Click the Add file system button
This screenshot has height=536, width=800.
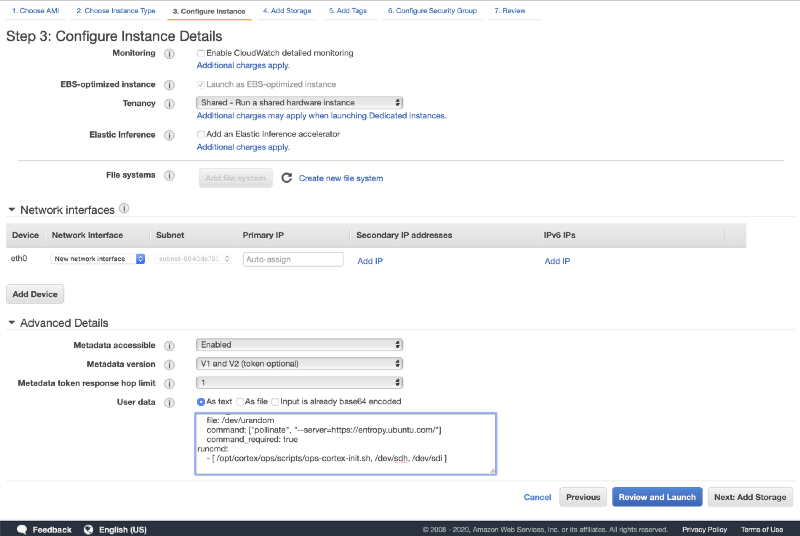(x=235, y=178)
